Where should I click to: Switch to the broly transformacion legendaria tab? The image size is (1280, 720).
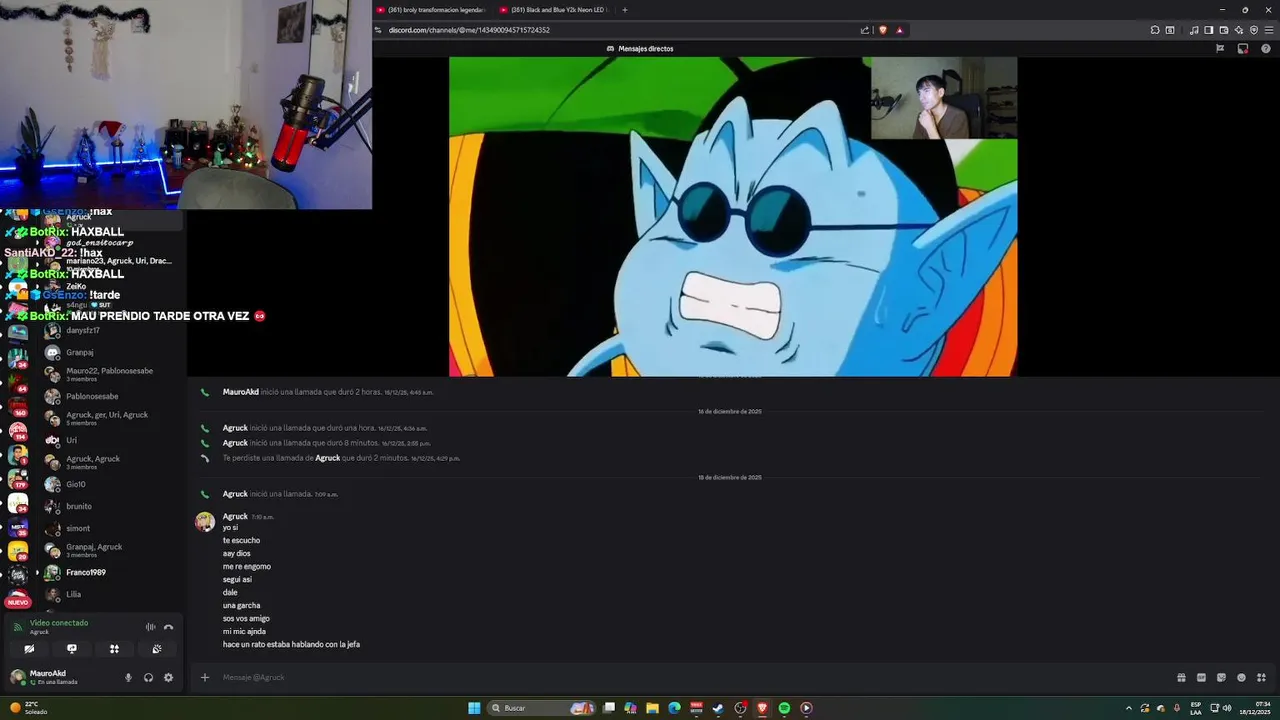pos(430,10)
